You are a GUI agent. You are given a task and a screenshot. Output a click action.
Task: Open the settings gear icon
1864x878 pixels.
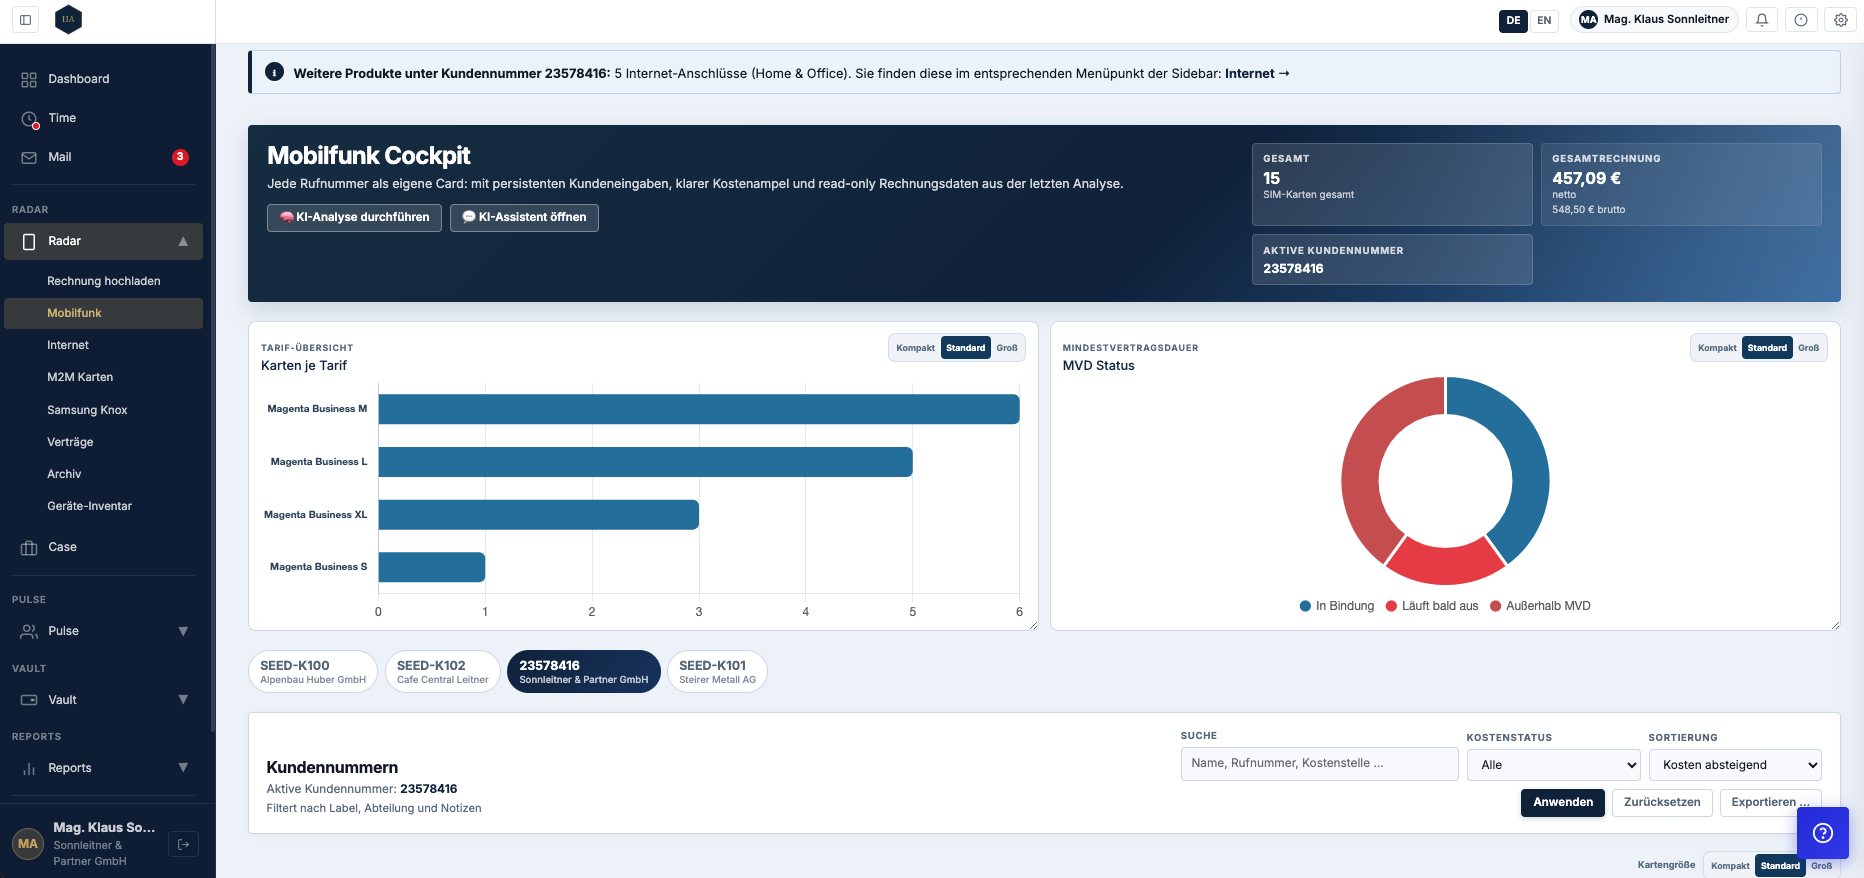pos(1841,20)
